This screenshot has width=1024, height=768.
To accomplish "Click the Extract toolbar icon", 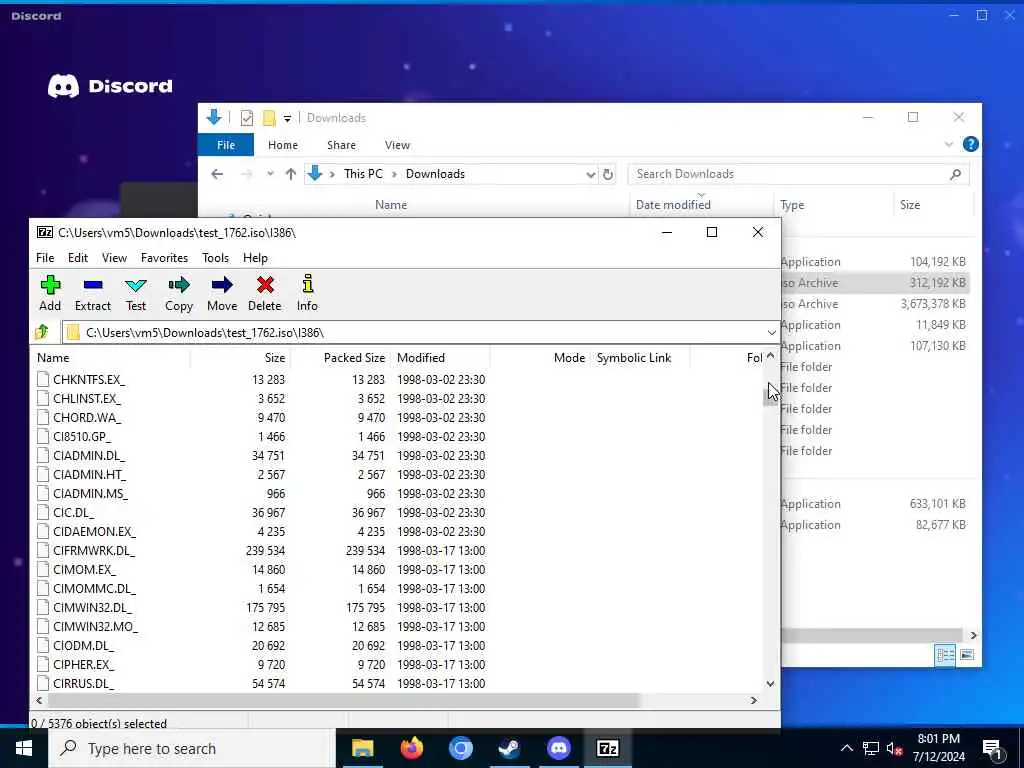I will click(93, 293).
